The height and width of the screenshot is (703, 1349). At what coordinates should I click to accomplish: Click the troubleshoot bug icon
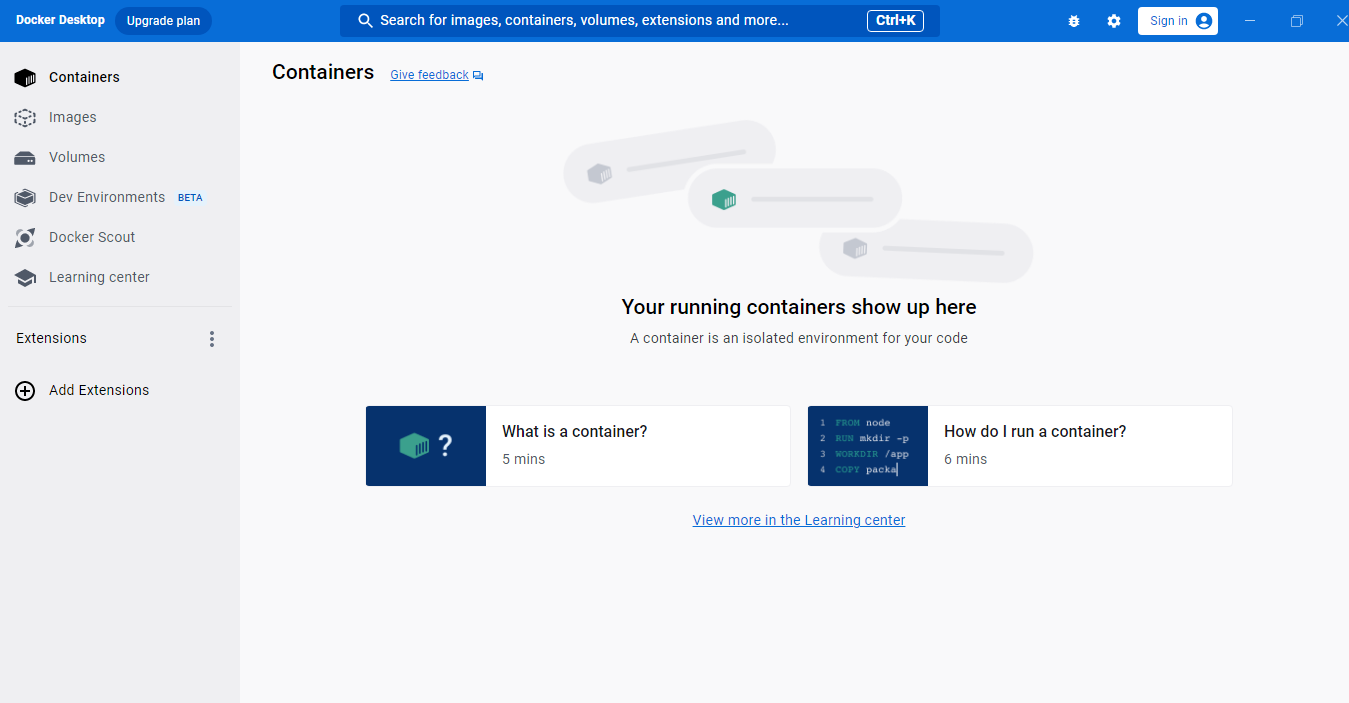[x=1074, y=21]
